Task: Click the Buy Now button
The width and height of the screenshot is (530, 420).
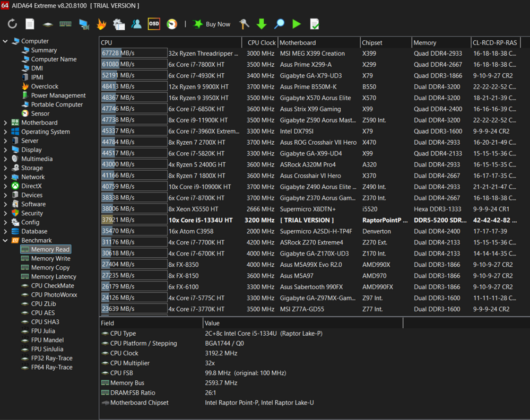Action: (x=212, y=24)
